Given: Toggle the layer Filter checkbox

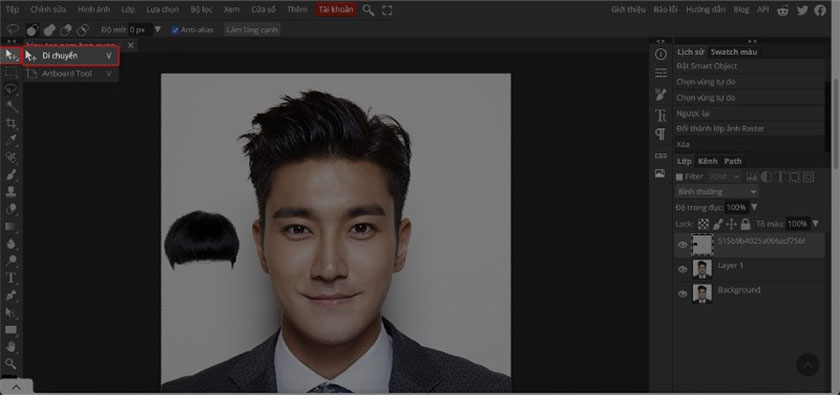Looking at the screenshot, I should click(x=679, y=177).
